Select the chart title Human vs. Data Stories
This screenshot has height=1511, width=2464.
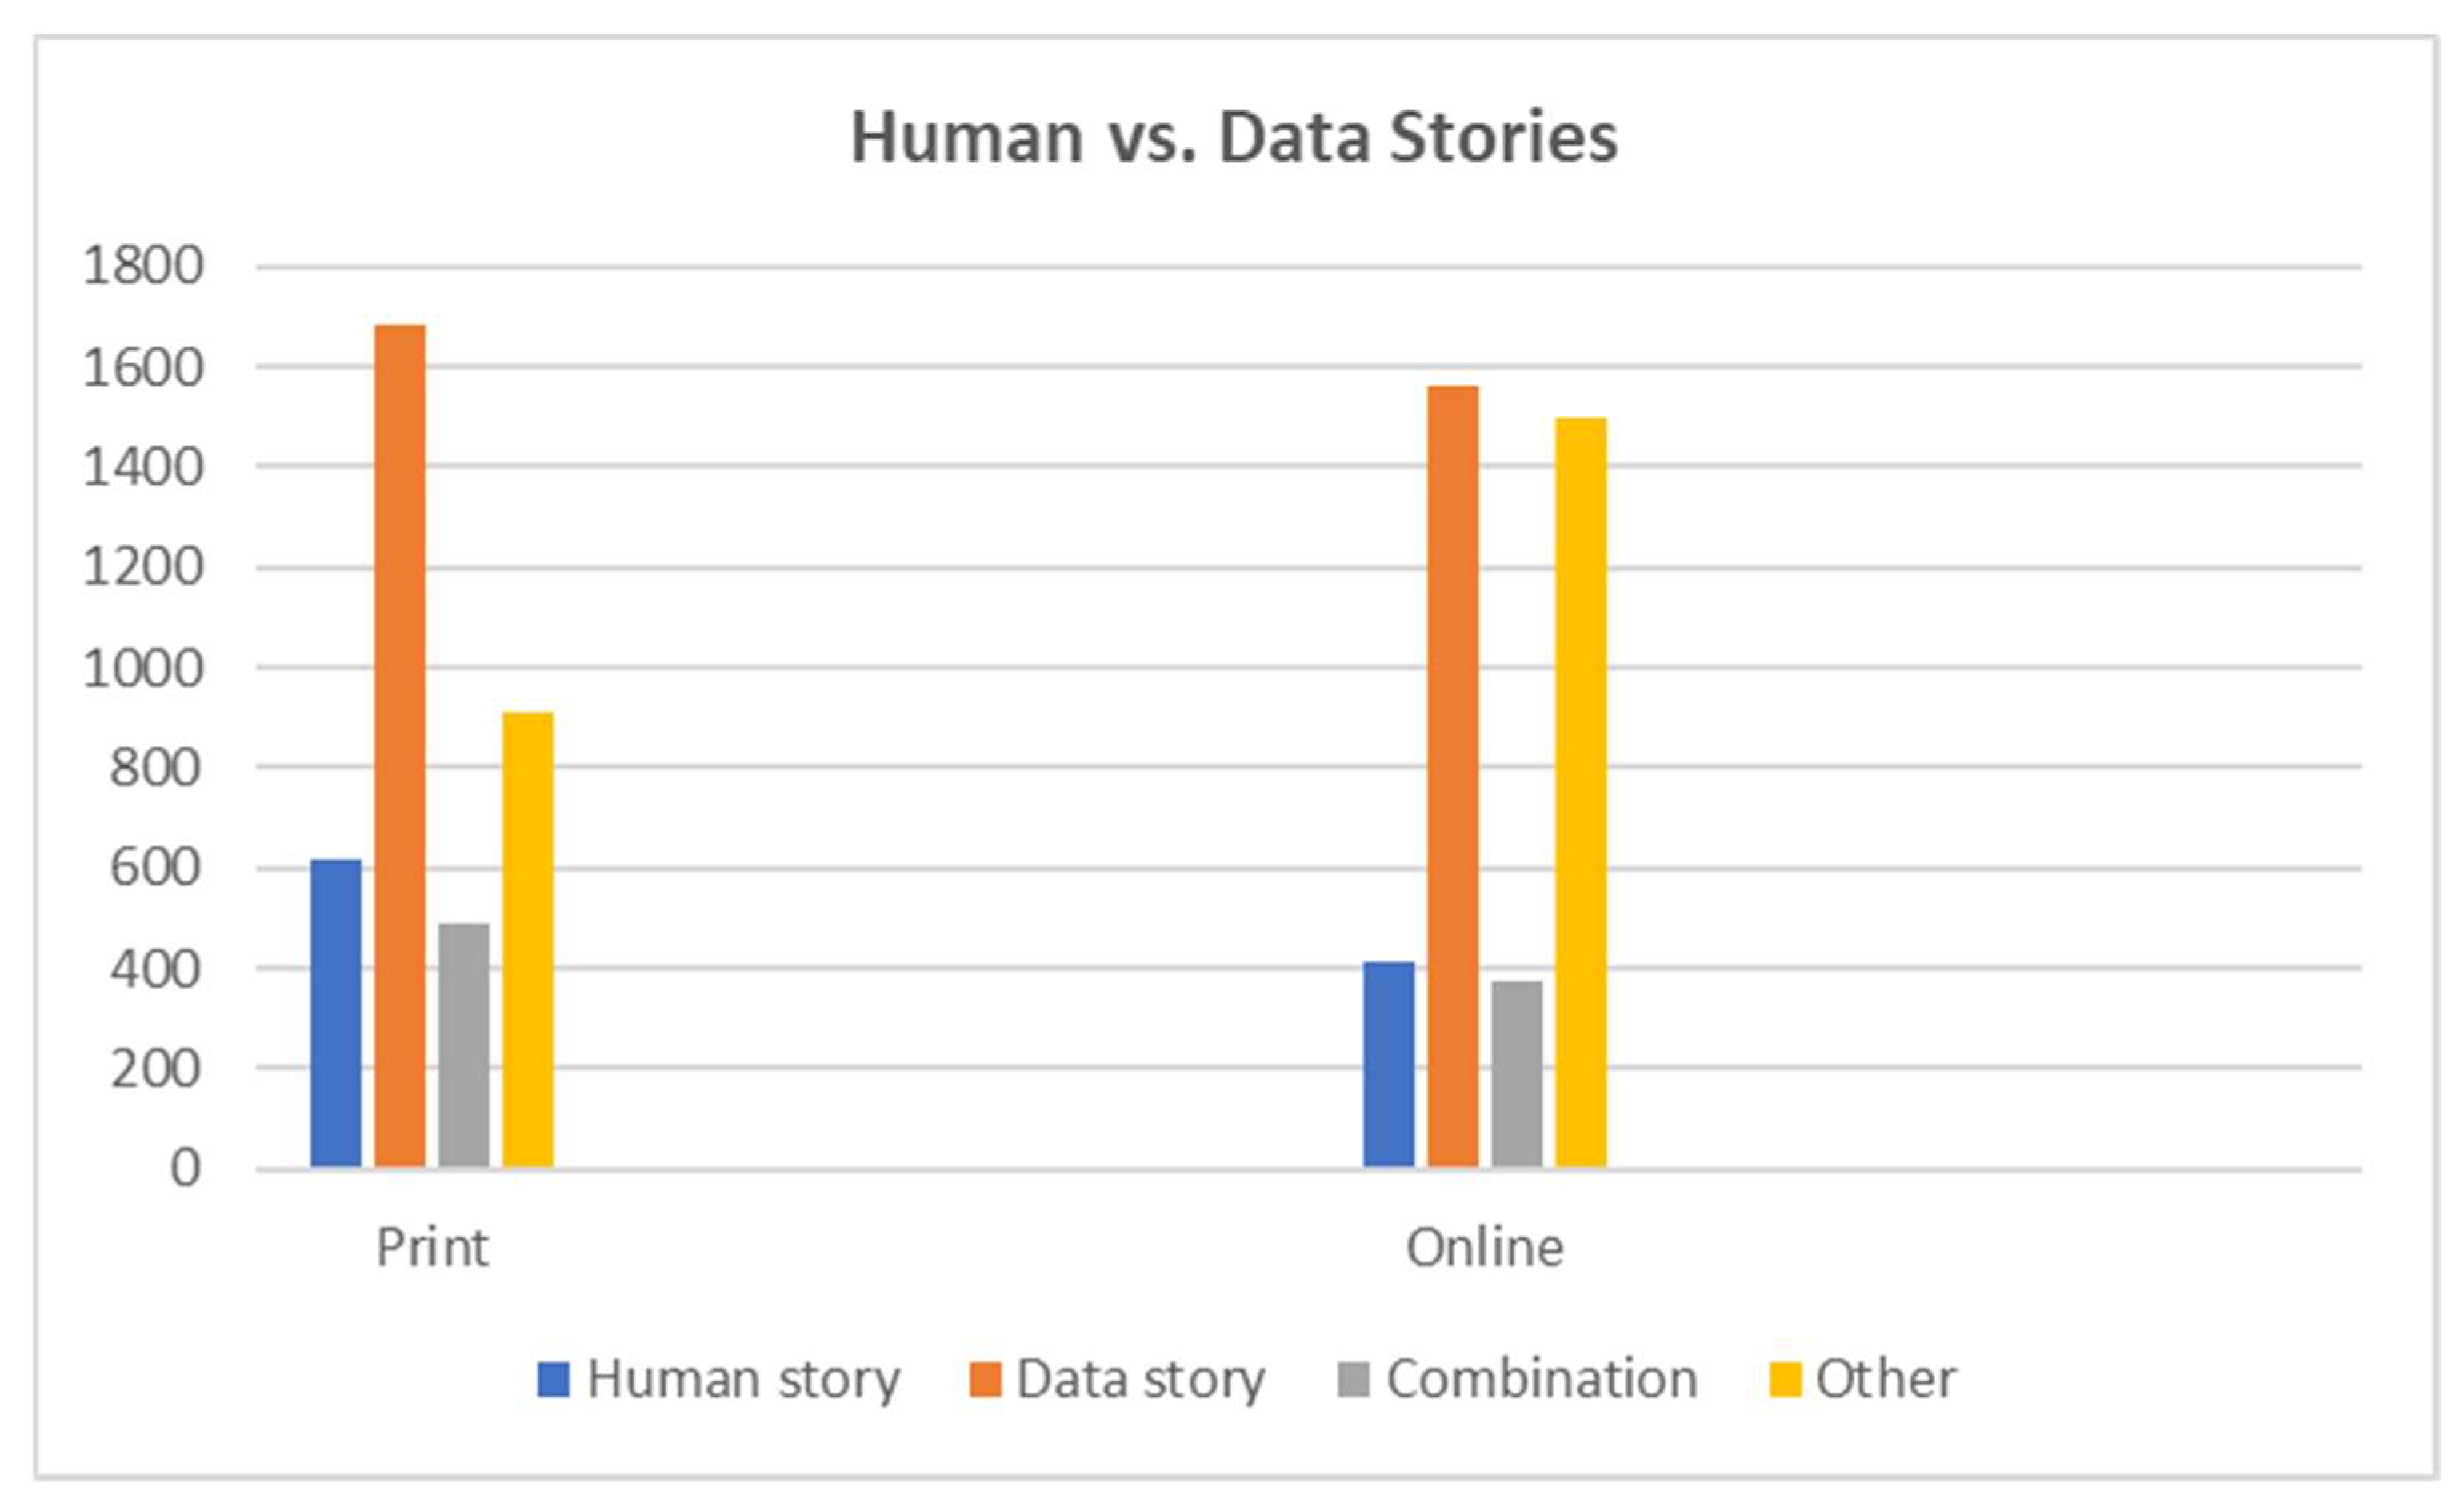1233,137
